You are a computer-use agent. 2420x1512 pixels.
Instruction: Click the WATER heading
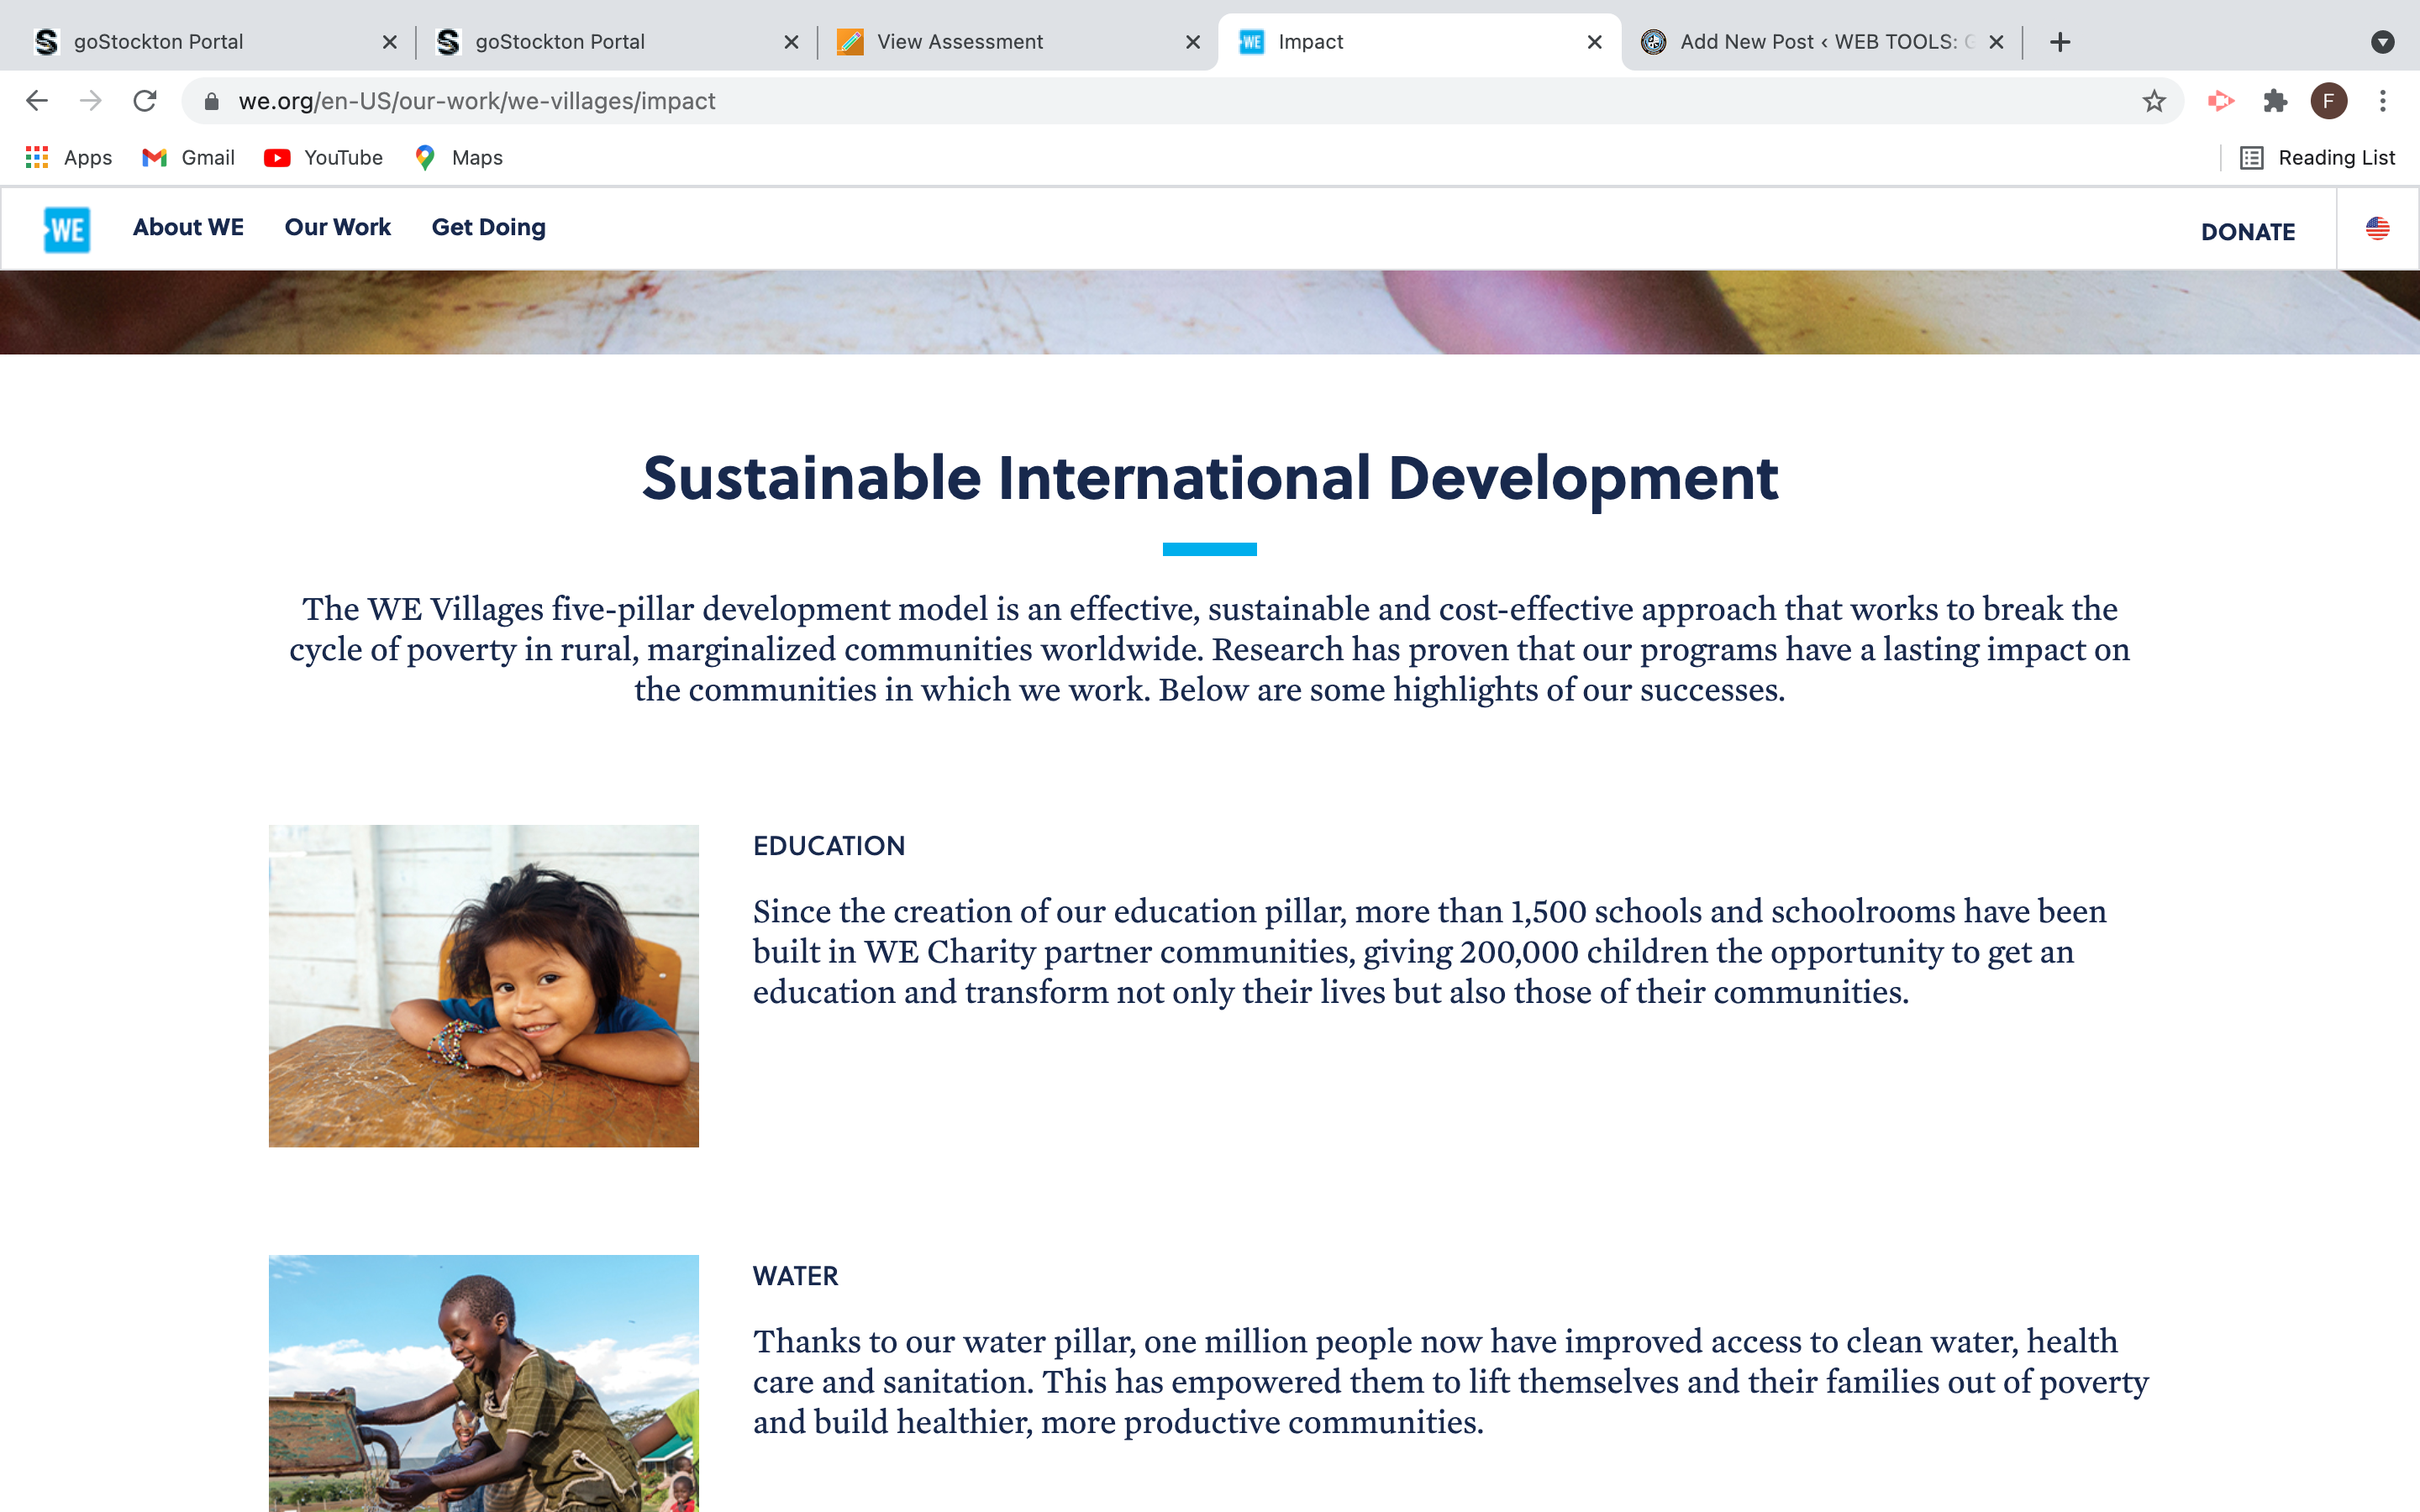pos(796,1276)
